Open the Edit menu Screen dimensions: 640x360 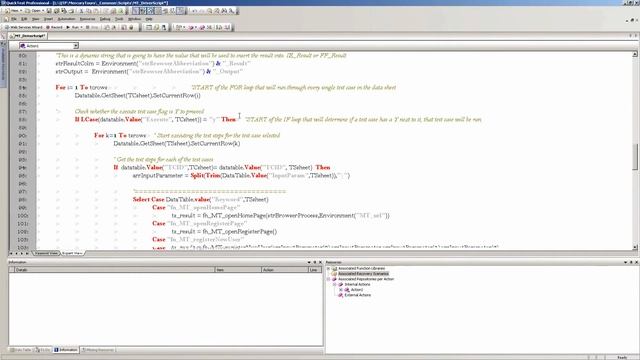pyautogui.click(x=24, y=19)
